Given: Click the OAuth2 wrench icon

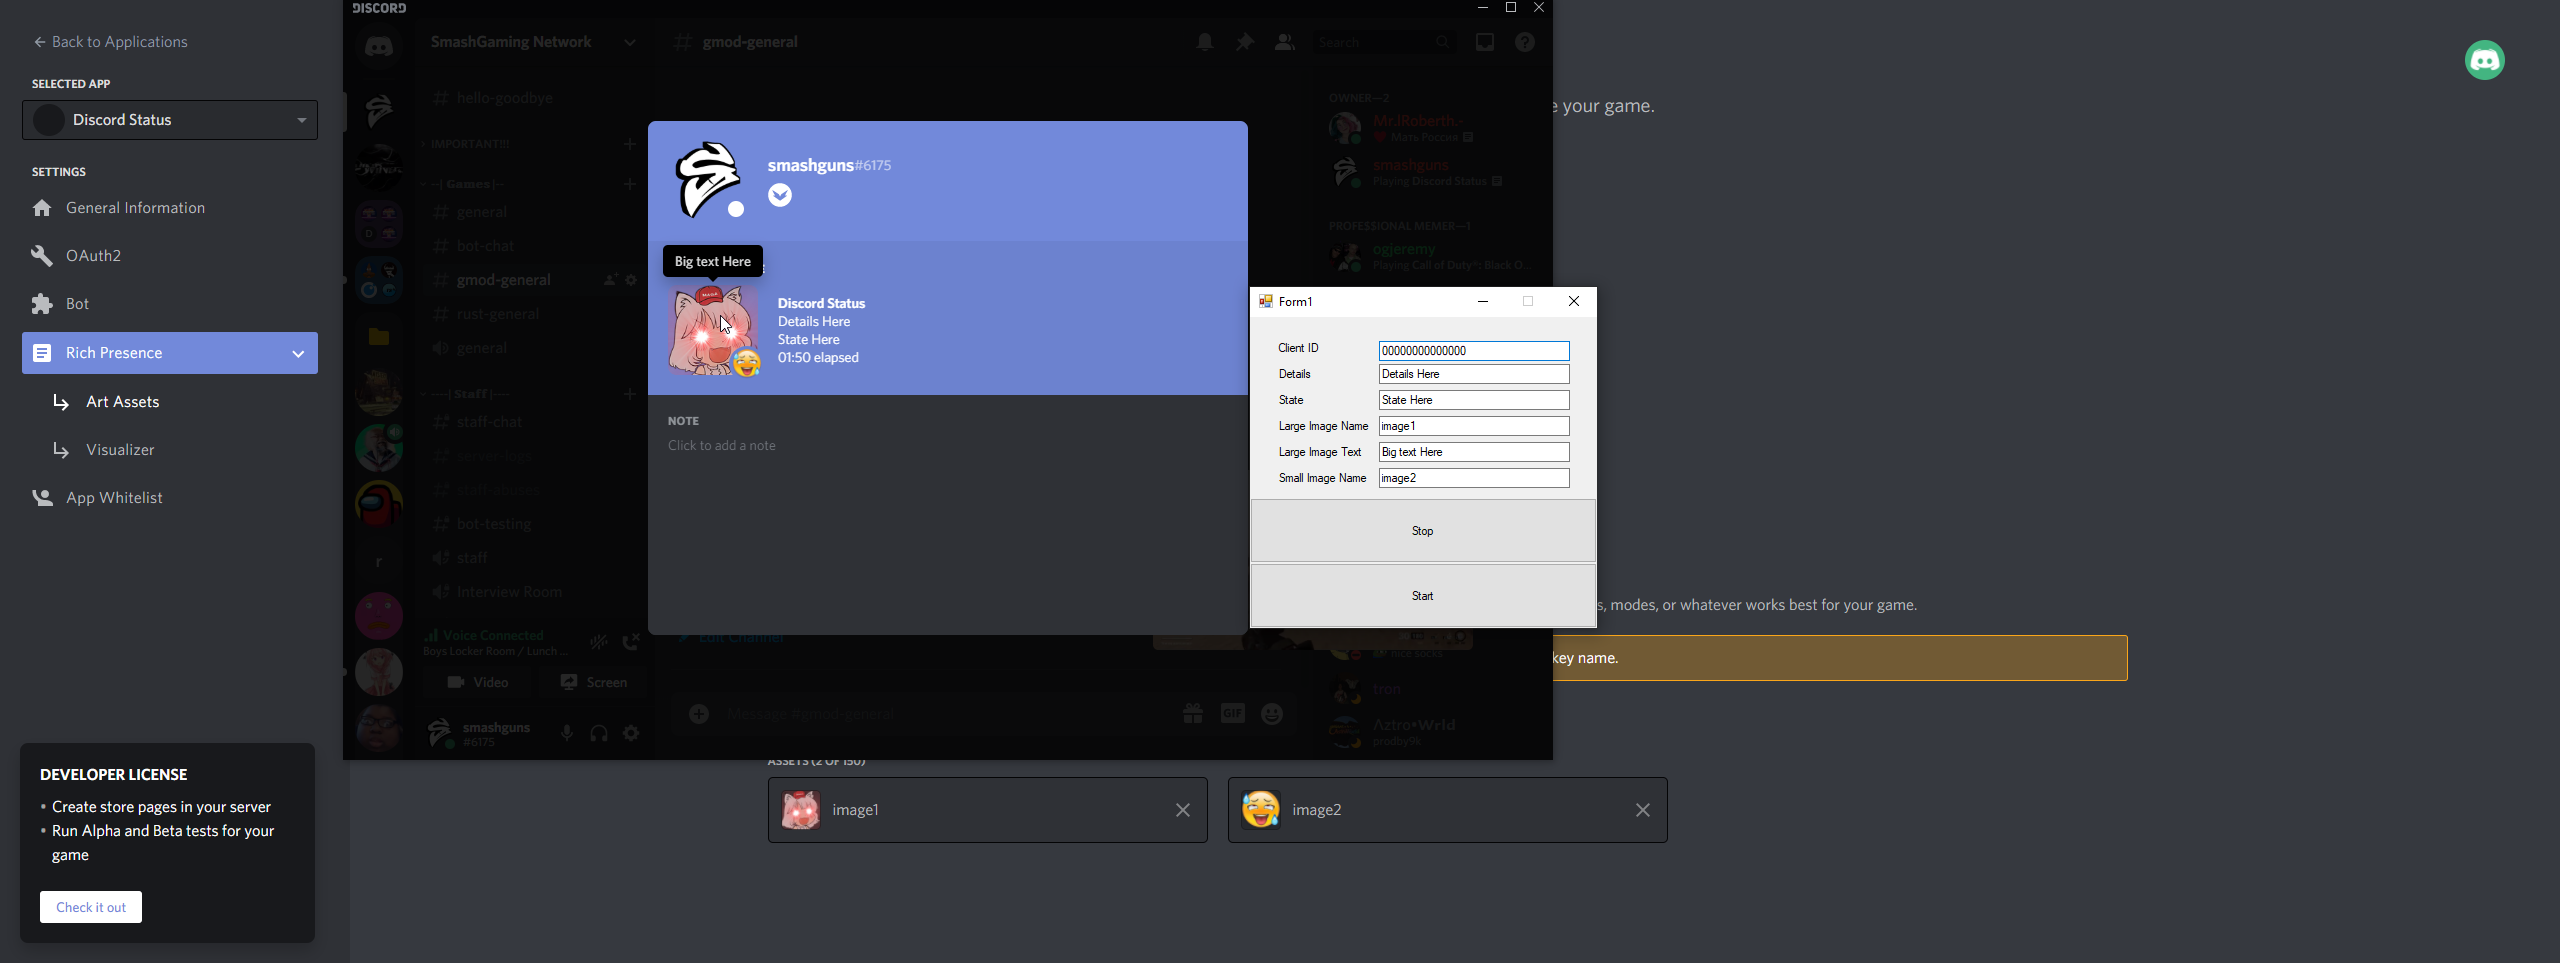Looking at the screenshot, I should click(42, 256).
